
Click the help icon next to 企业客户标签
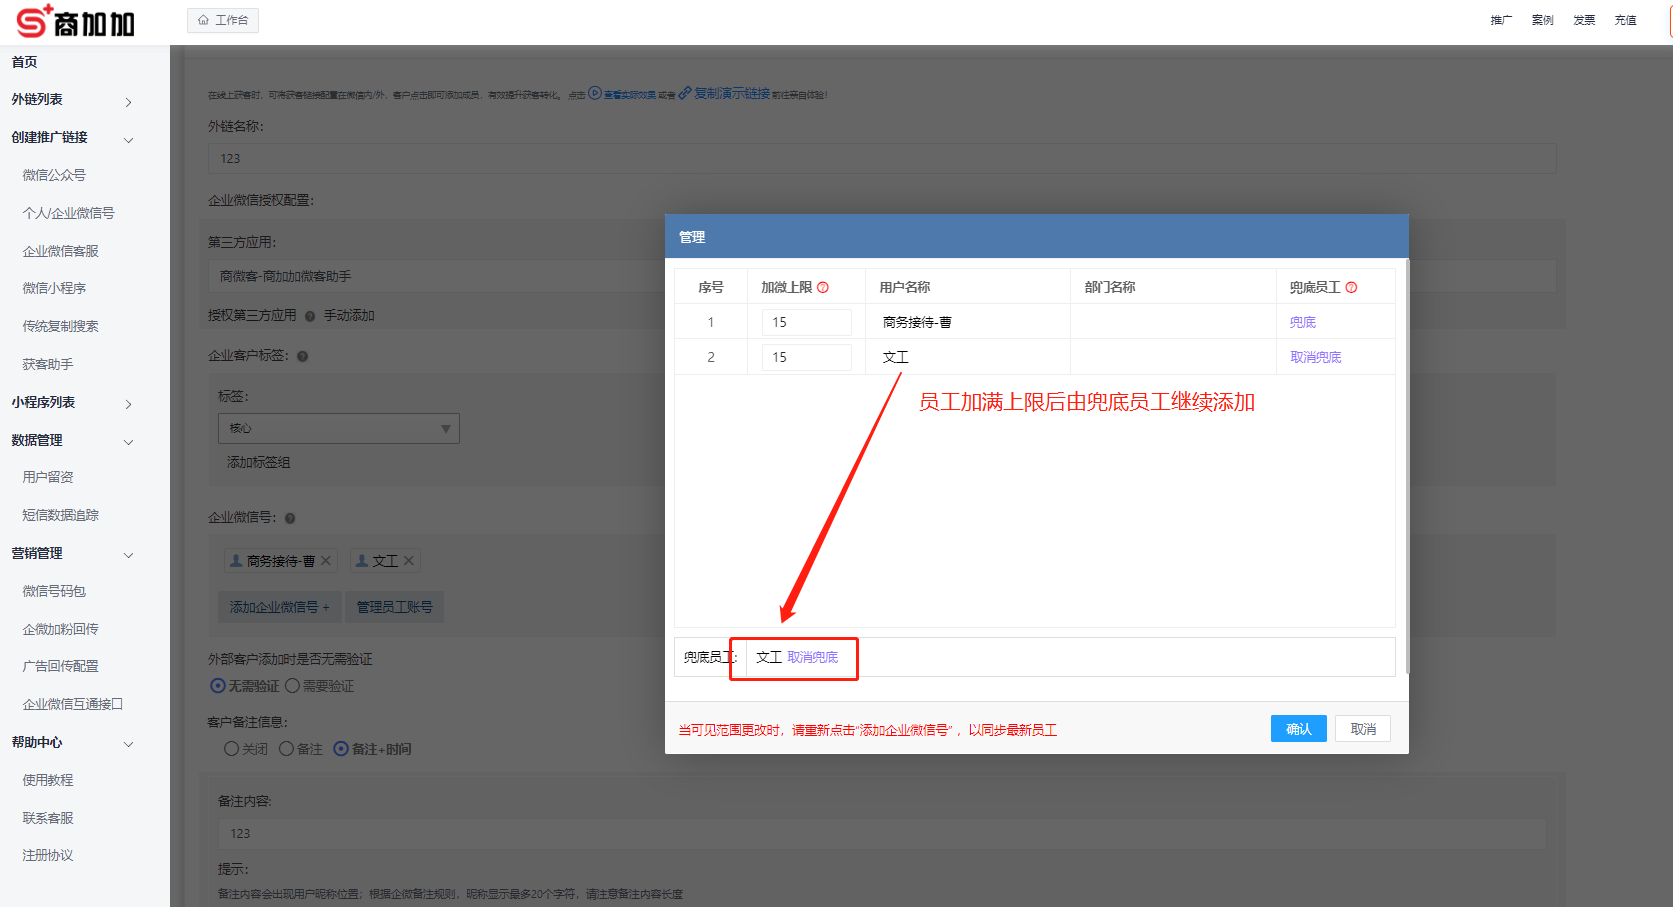(302, 356)
